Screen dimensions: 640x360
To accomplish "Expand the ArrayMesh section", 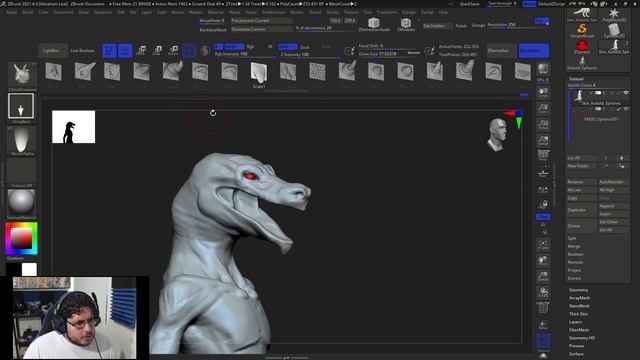I will [580, 298].
